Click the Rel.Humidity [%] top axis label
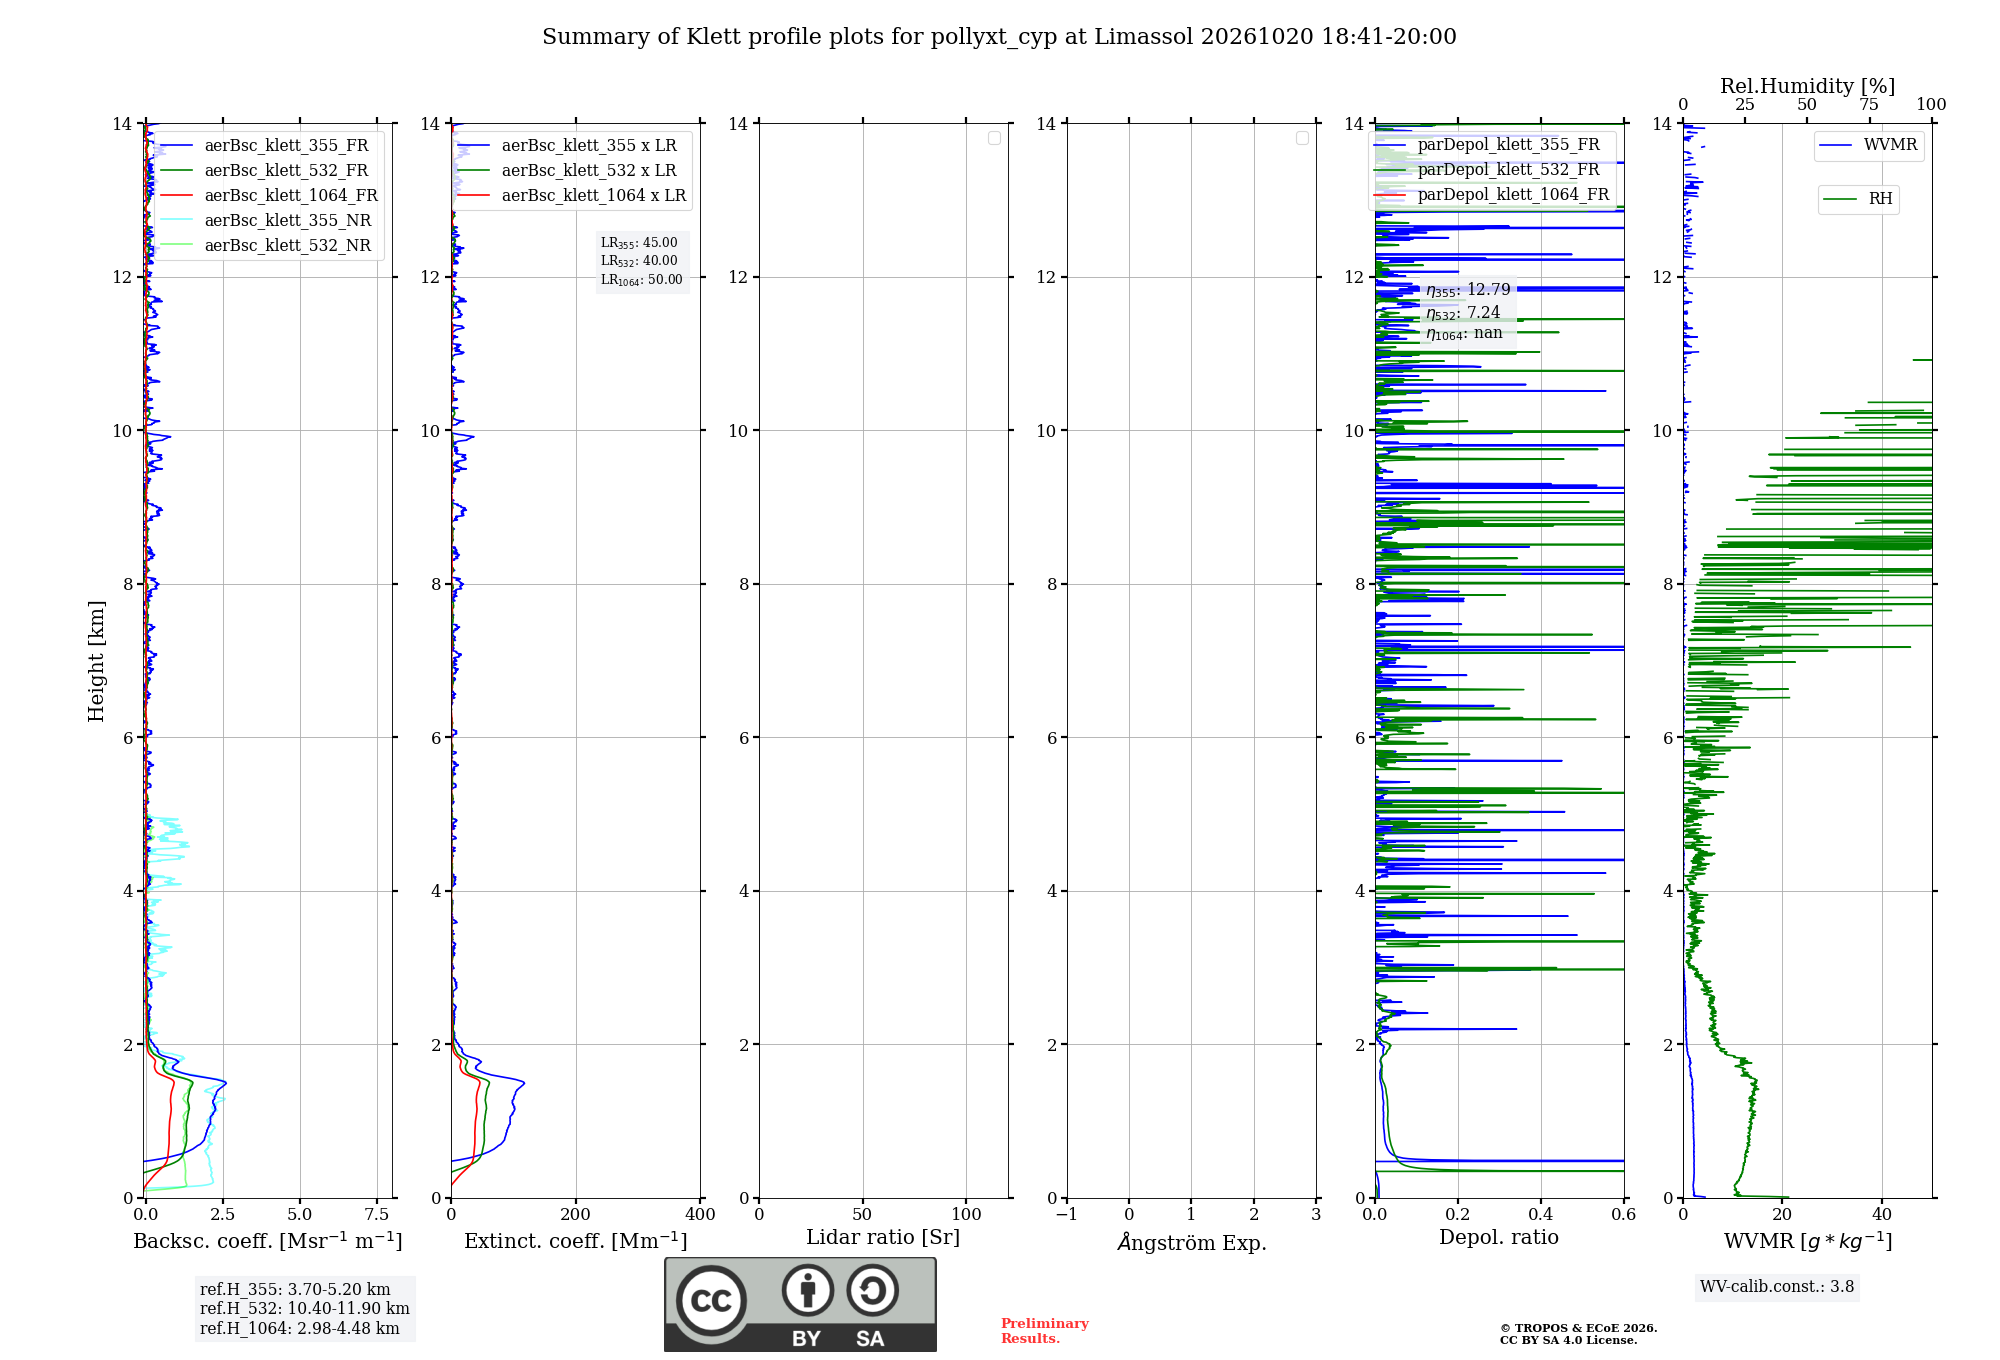 point(1807,86)
